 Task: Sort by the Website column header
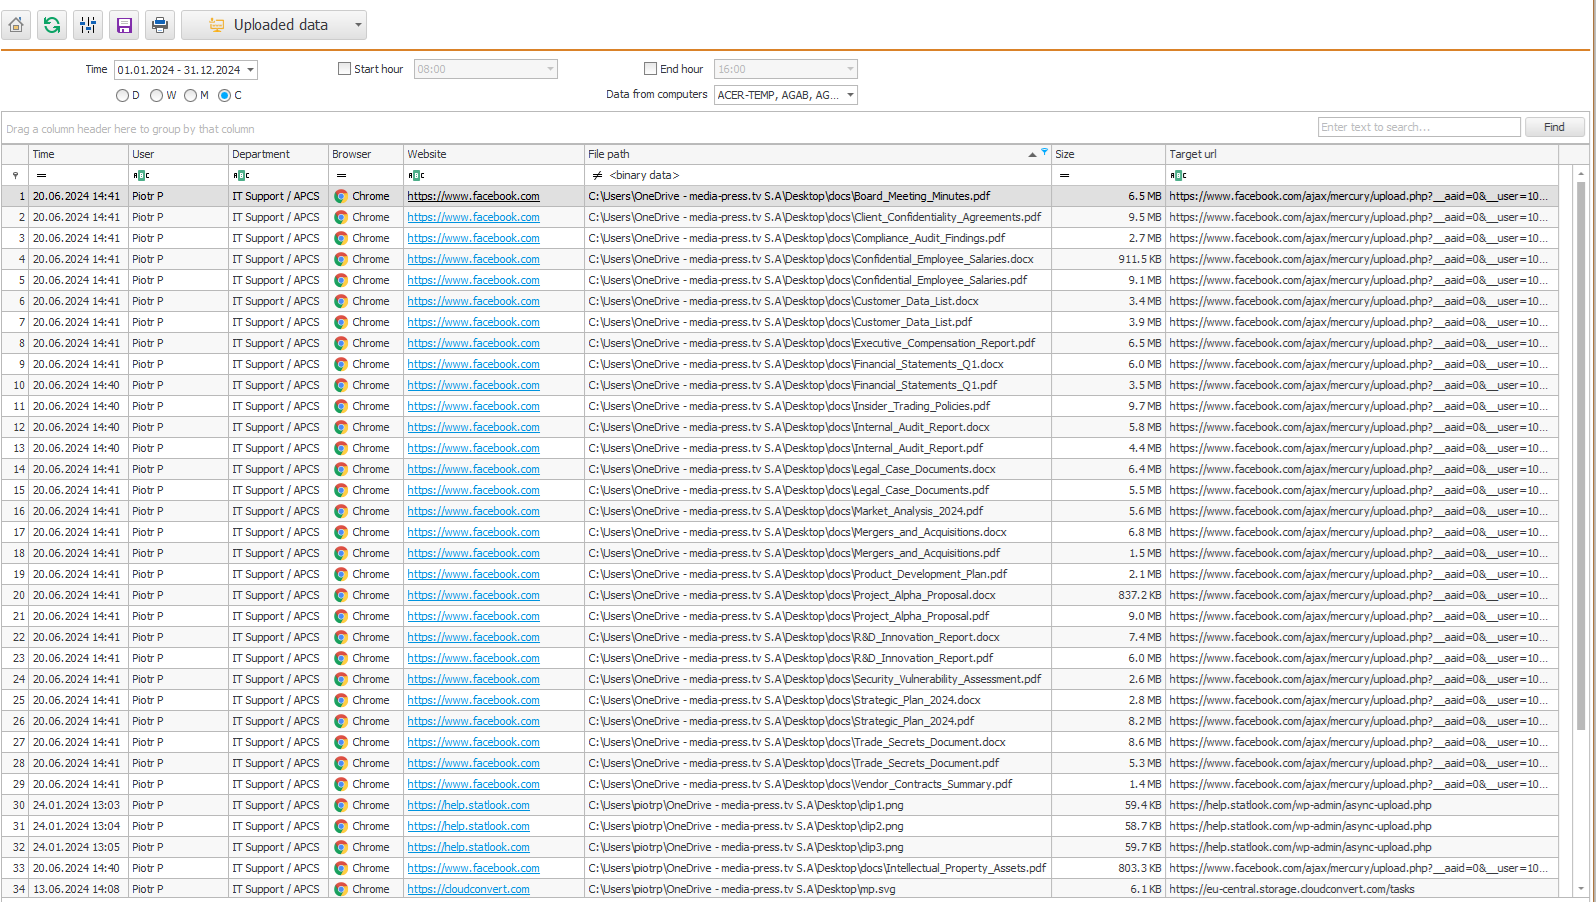tap(494, 154)
